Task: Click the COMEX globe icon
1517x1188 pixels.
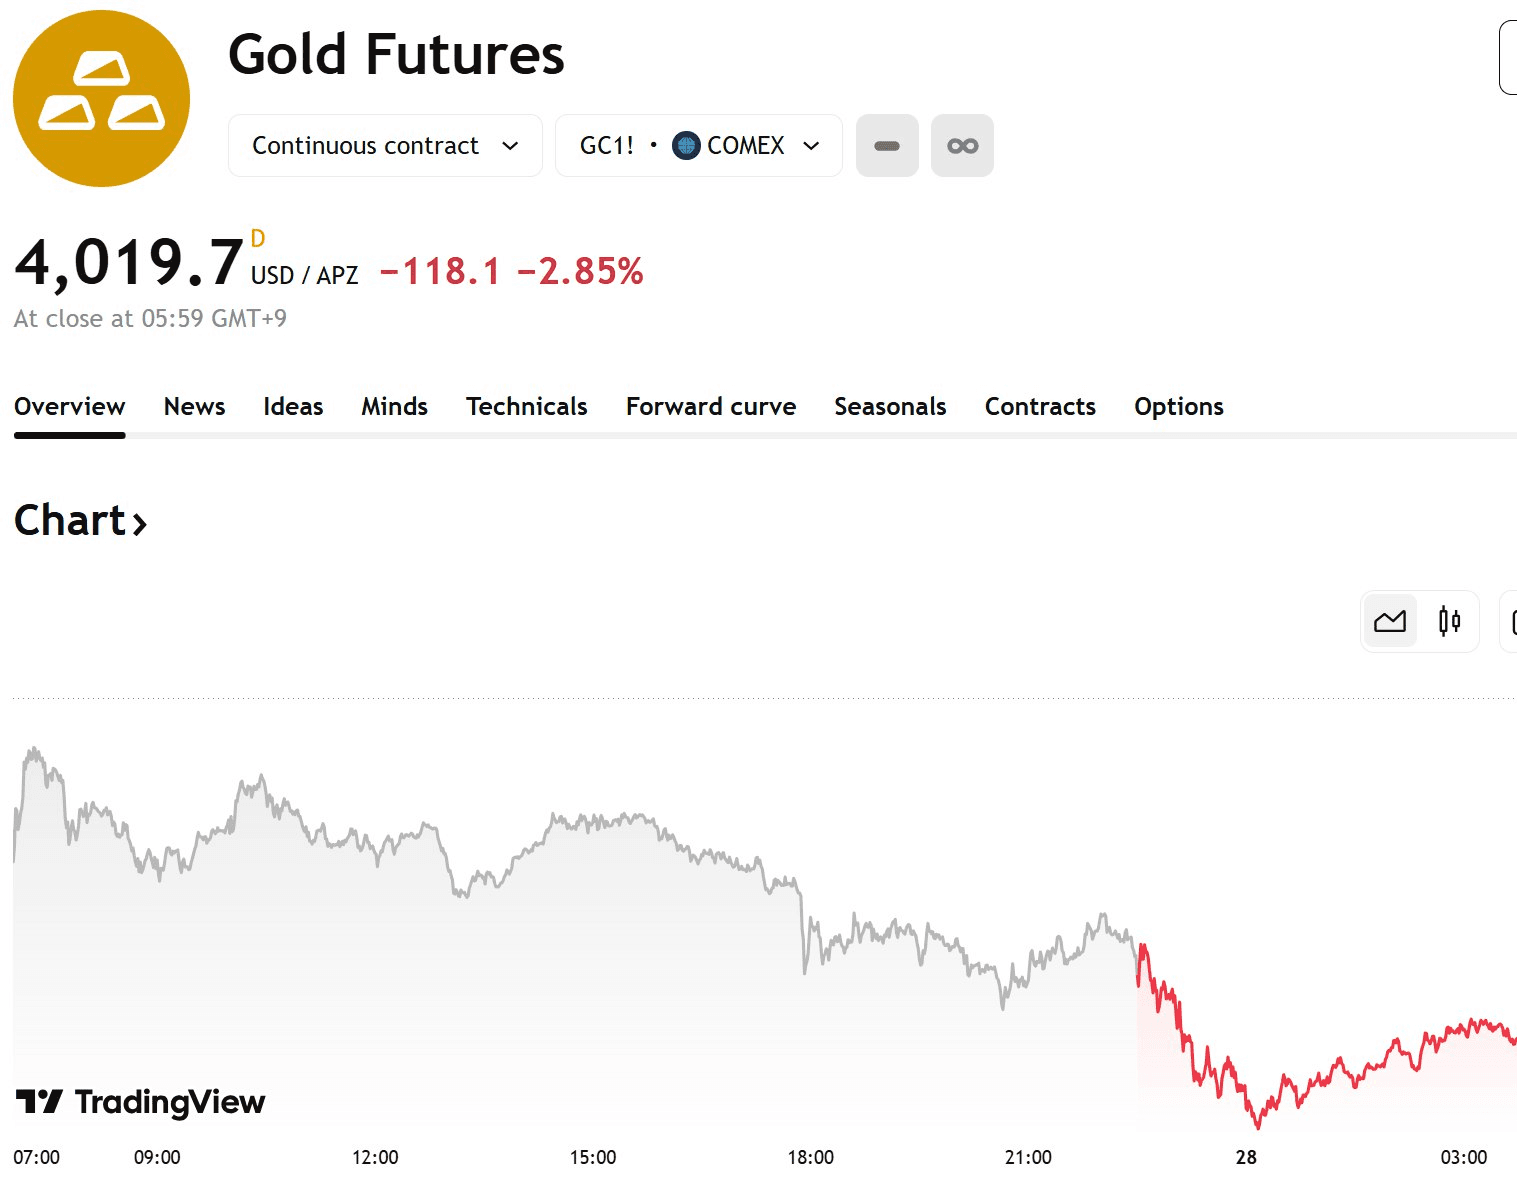Action: pyautogui.click(x=686, y=146)
